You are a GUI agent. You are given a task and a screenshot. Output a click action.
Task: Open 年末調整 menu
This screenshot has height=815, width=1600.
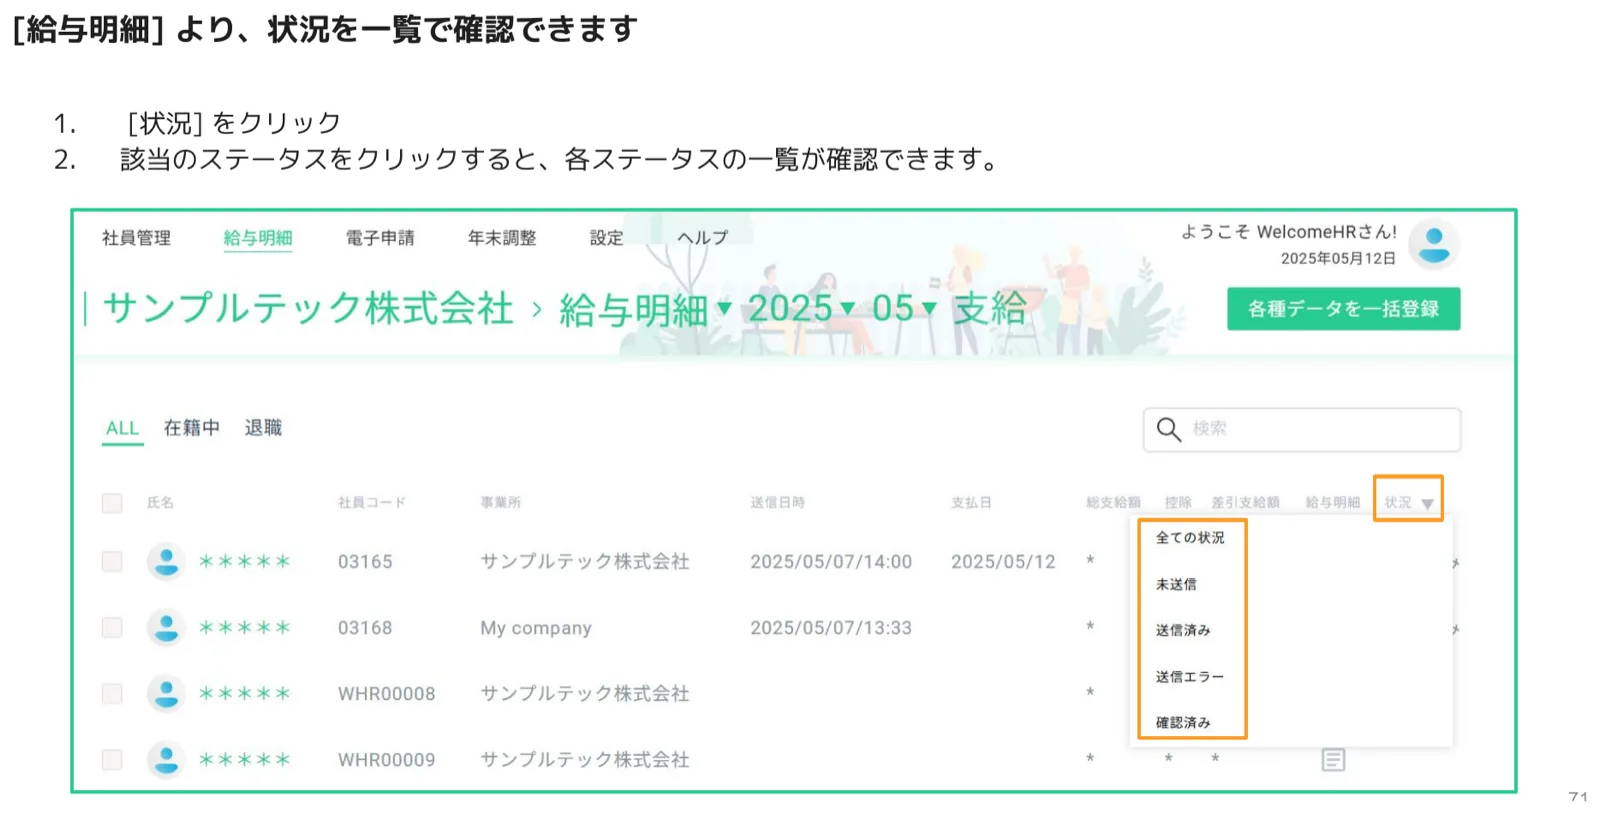coord(502,238)
